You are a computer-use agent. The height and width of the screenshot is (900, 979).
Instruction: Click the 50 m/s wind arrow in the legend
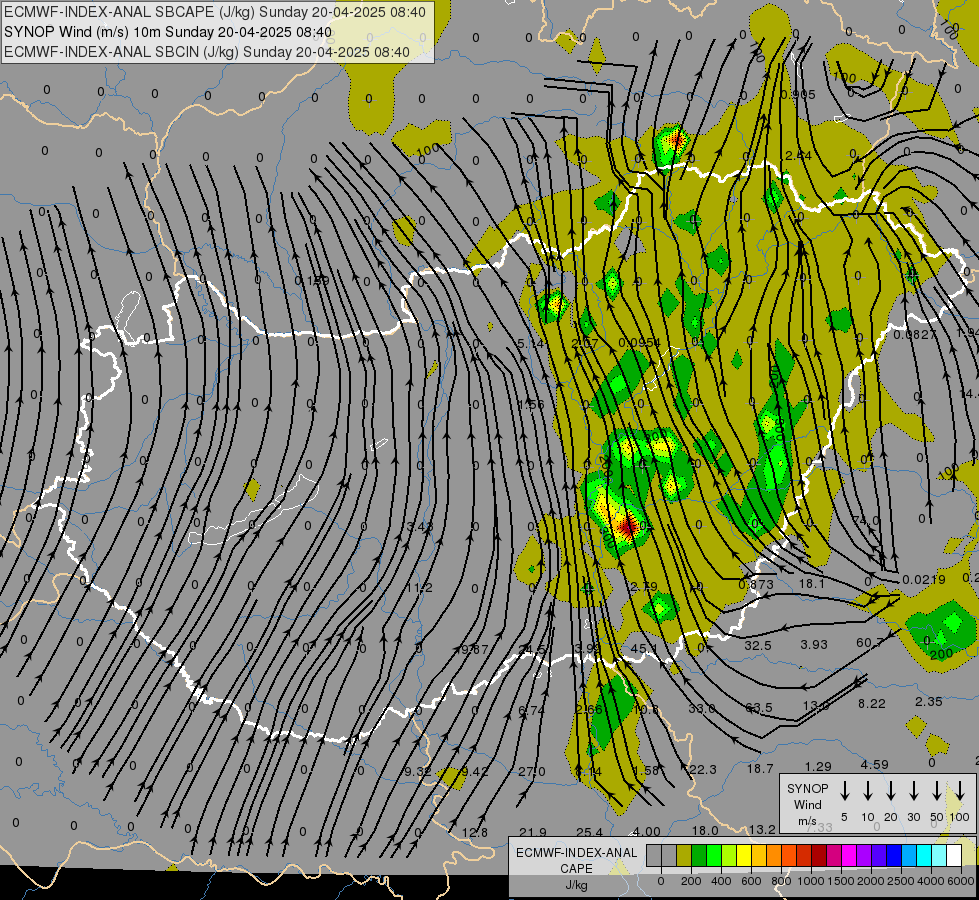coord(937,791)
